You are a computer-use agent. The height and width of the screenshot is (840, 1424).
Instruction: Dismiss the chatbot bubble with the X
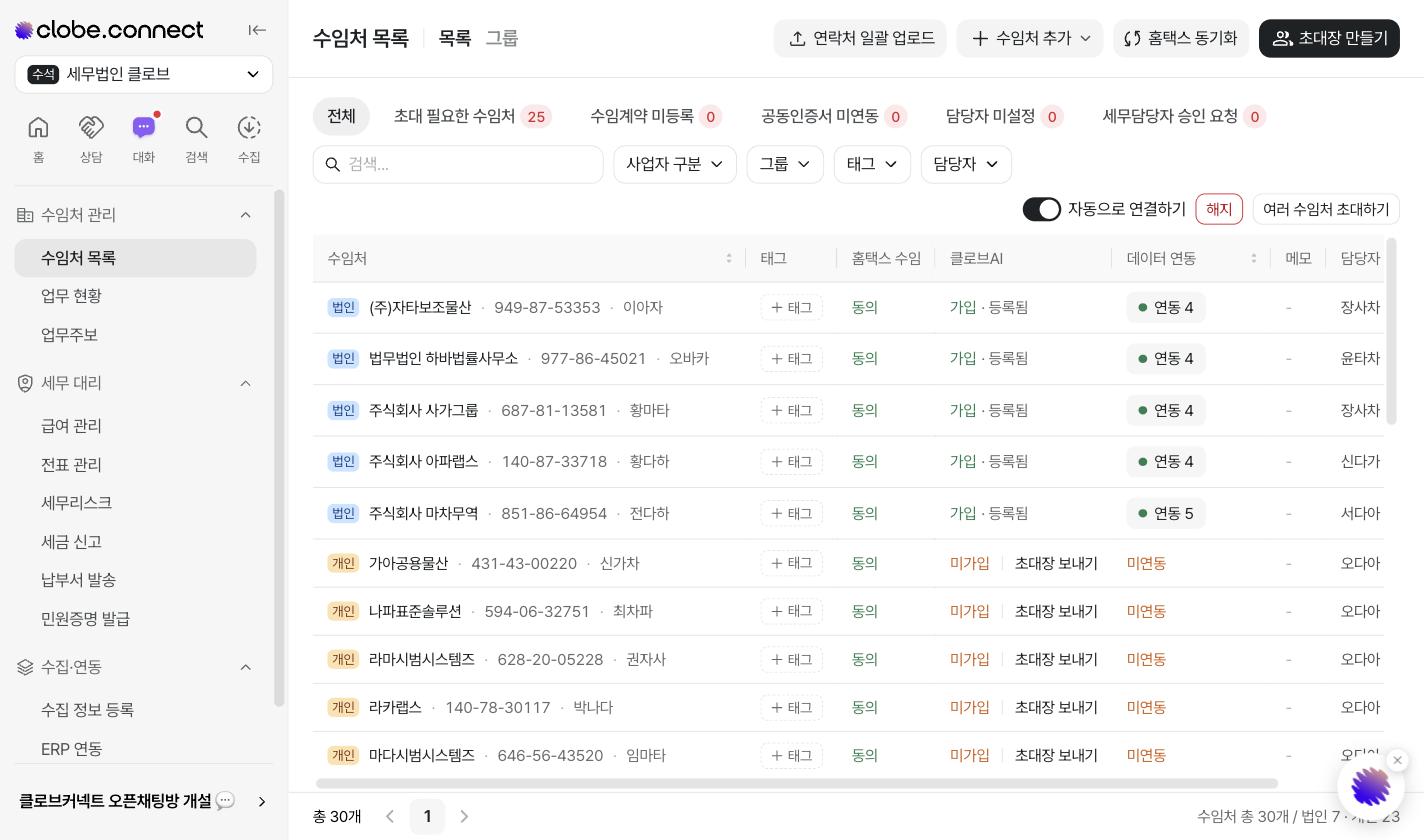pos(1398,761)
